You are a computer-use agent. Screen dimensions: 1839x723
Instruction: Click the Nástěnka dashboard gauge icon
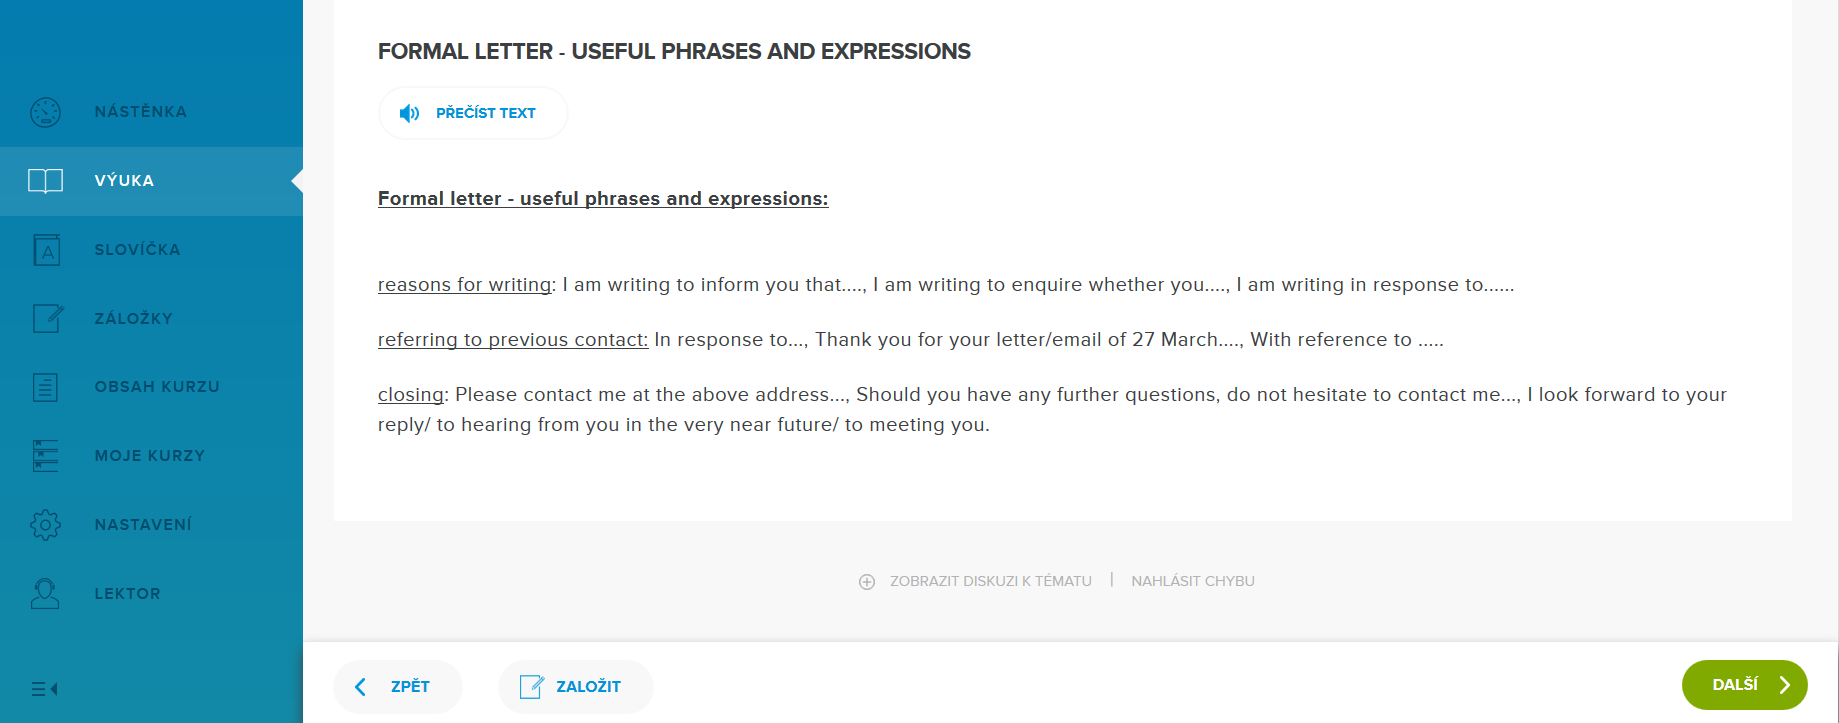pos(46,112)
